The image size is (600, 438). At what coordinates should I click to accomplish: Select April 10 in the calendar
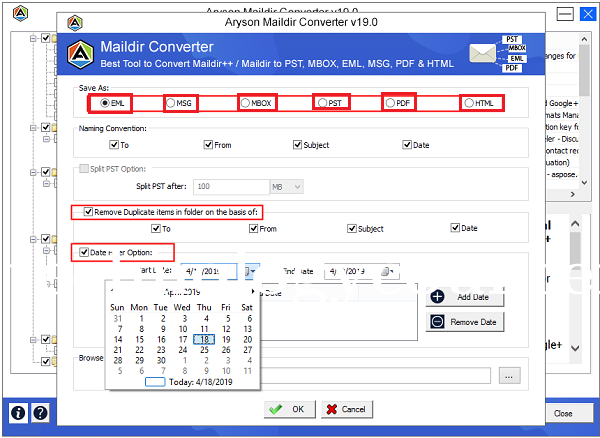183,329
